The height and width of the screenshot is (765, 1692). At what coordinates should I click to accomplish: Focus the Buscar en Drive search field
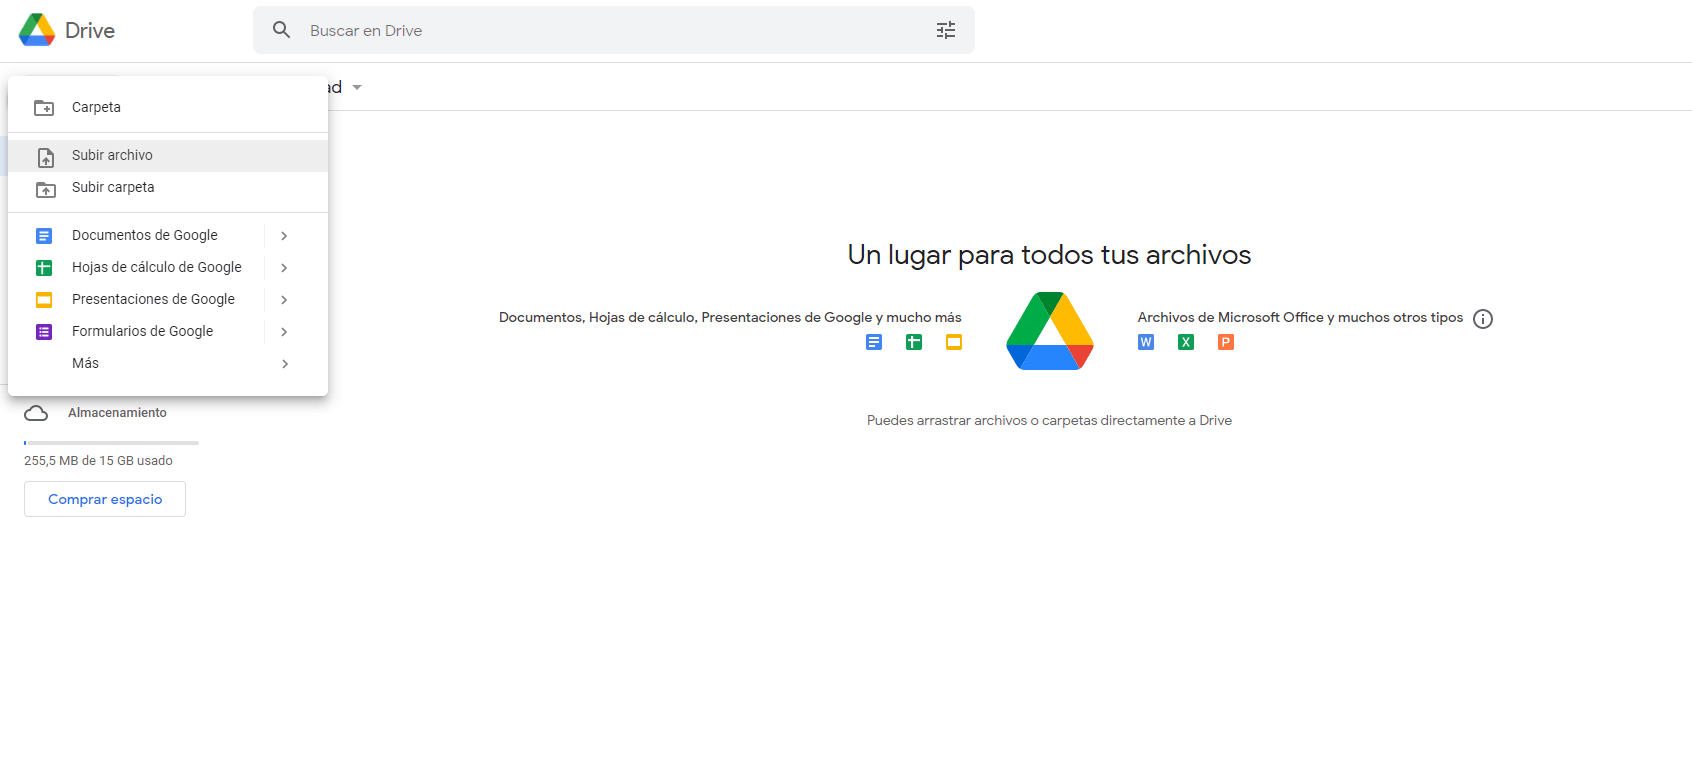click(x=614, y=30)
